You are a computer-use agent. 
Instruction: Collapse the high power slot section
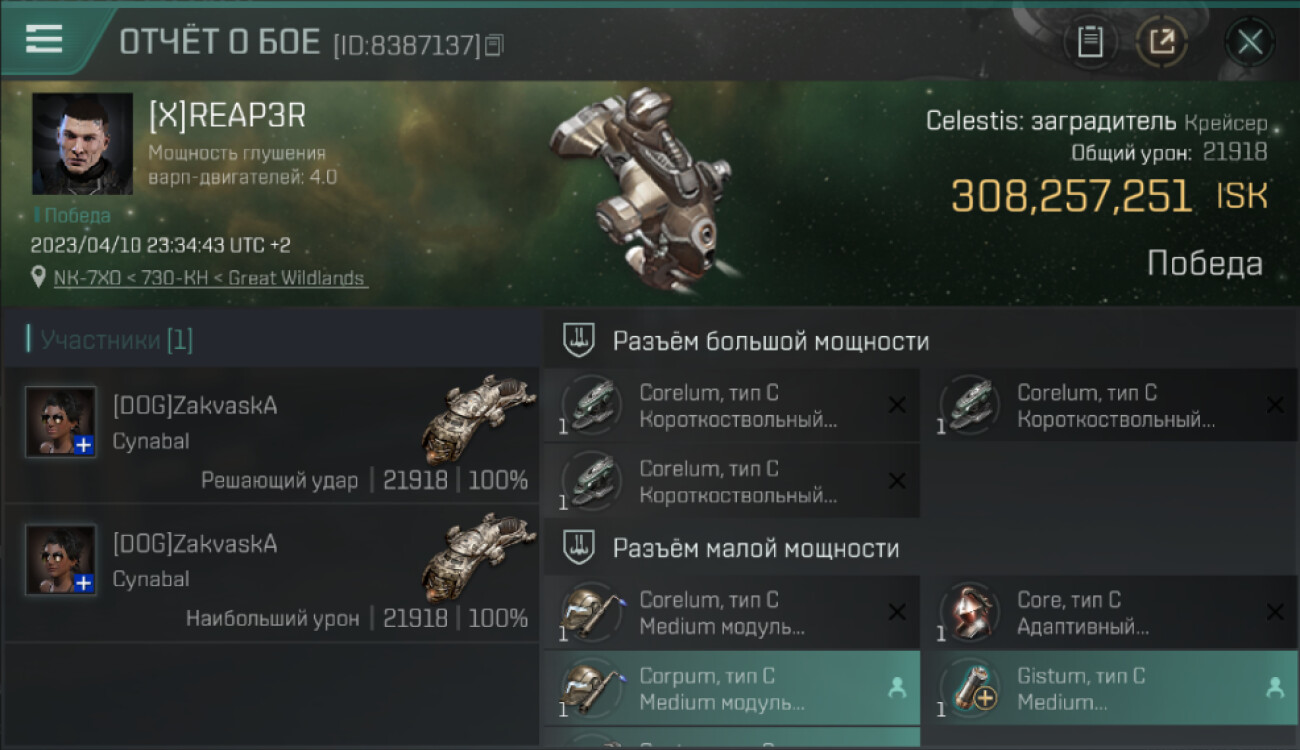[920, 341]
